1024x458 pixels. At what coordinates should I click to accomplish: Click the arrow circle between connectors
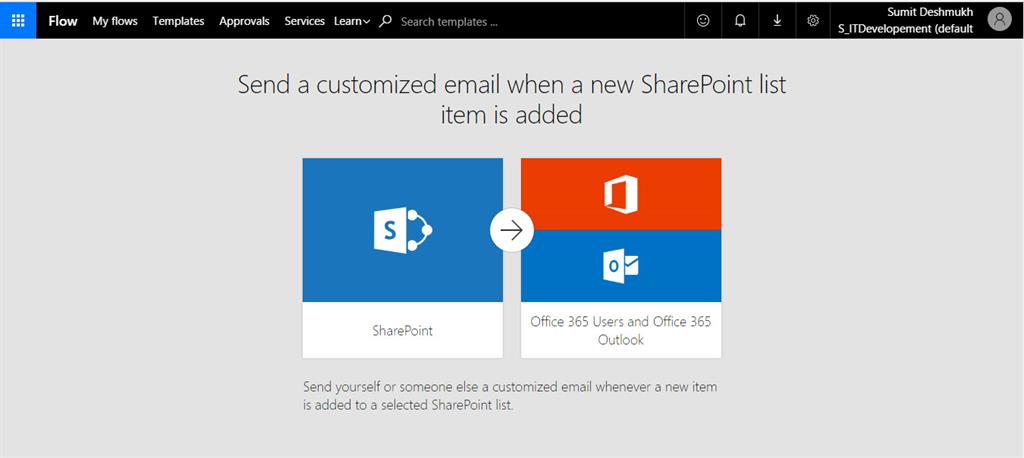511,231
